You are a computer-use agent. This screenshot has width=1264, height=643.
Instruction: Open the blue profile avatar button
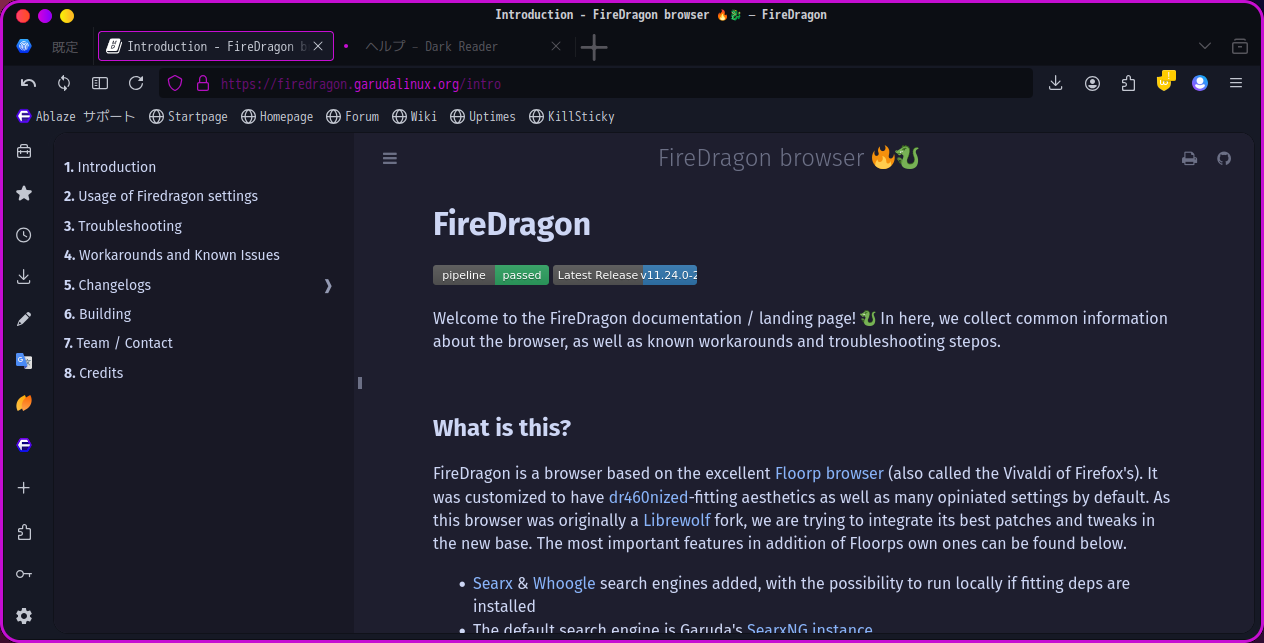[1200, 83]
